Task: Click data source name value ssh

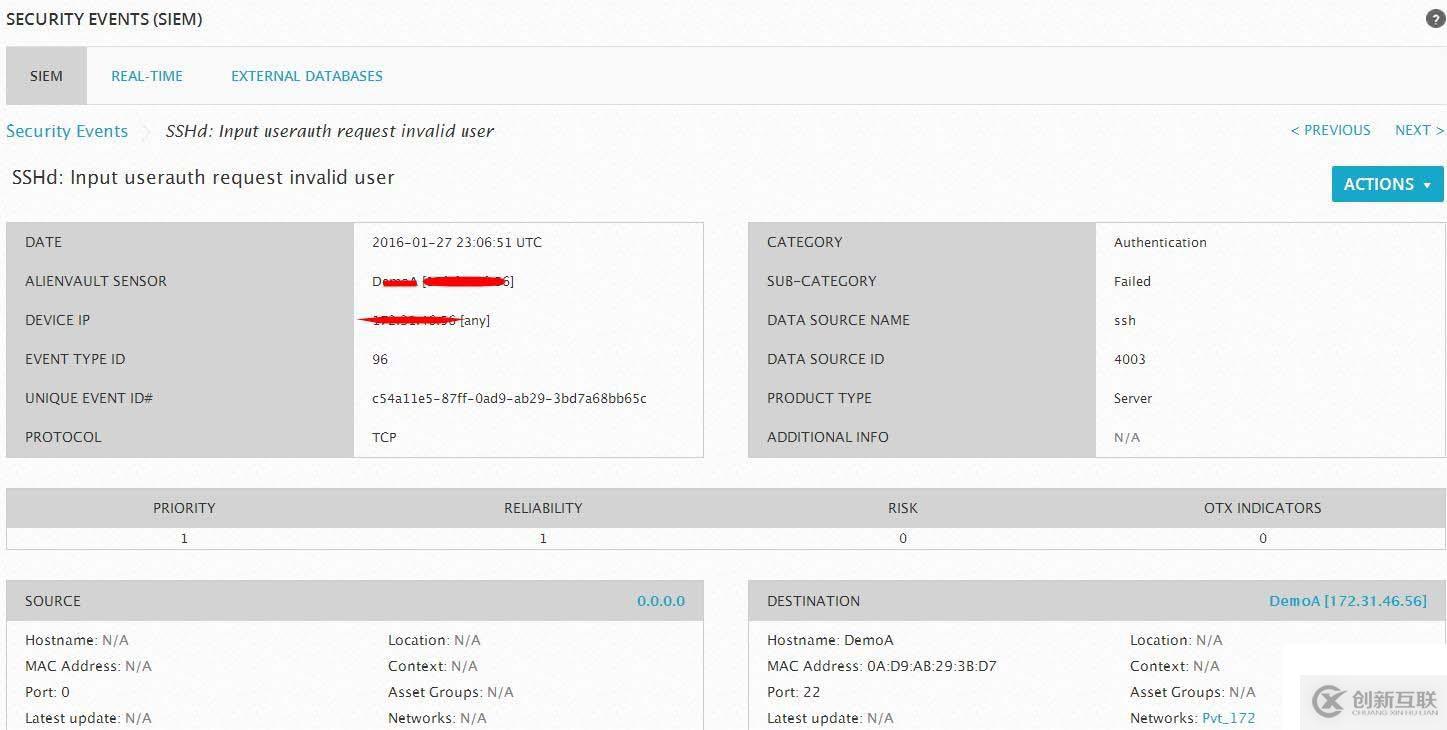Action: (x=1125, y=320)
